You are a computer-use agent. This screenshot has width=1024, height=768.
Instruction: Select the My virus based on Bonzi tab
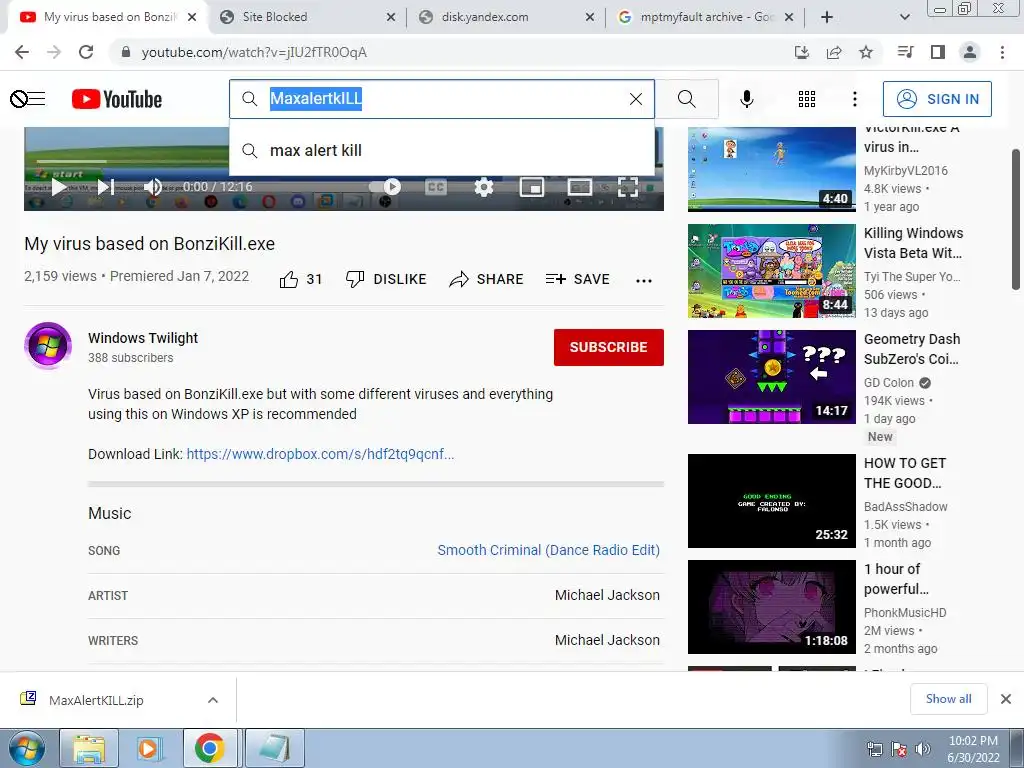(x=106, y=17)
